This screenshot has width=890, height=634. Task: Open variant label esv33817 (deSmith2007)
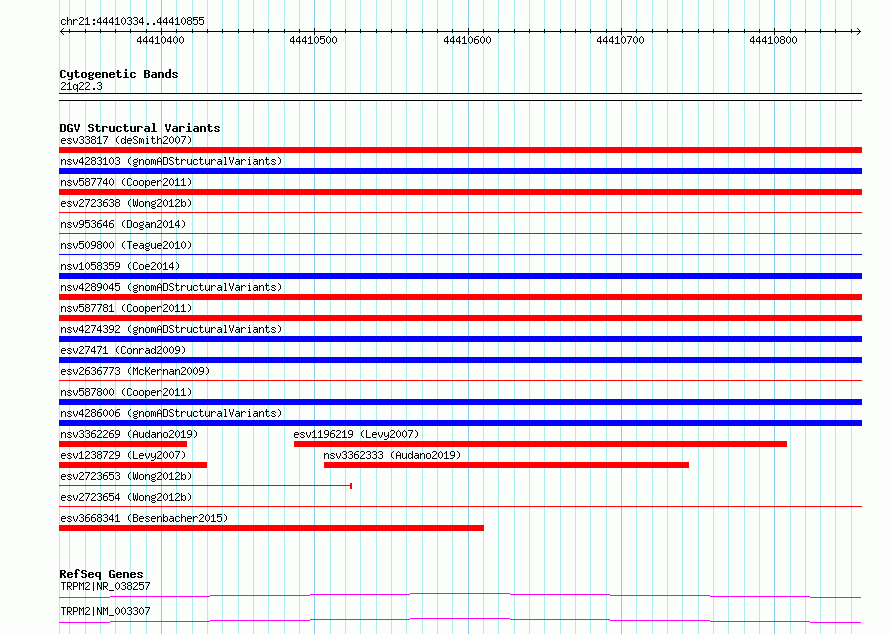click(x=126, y=140)
